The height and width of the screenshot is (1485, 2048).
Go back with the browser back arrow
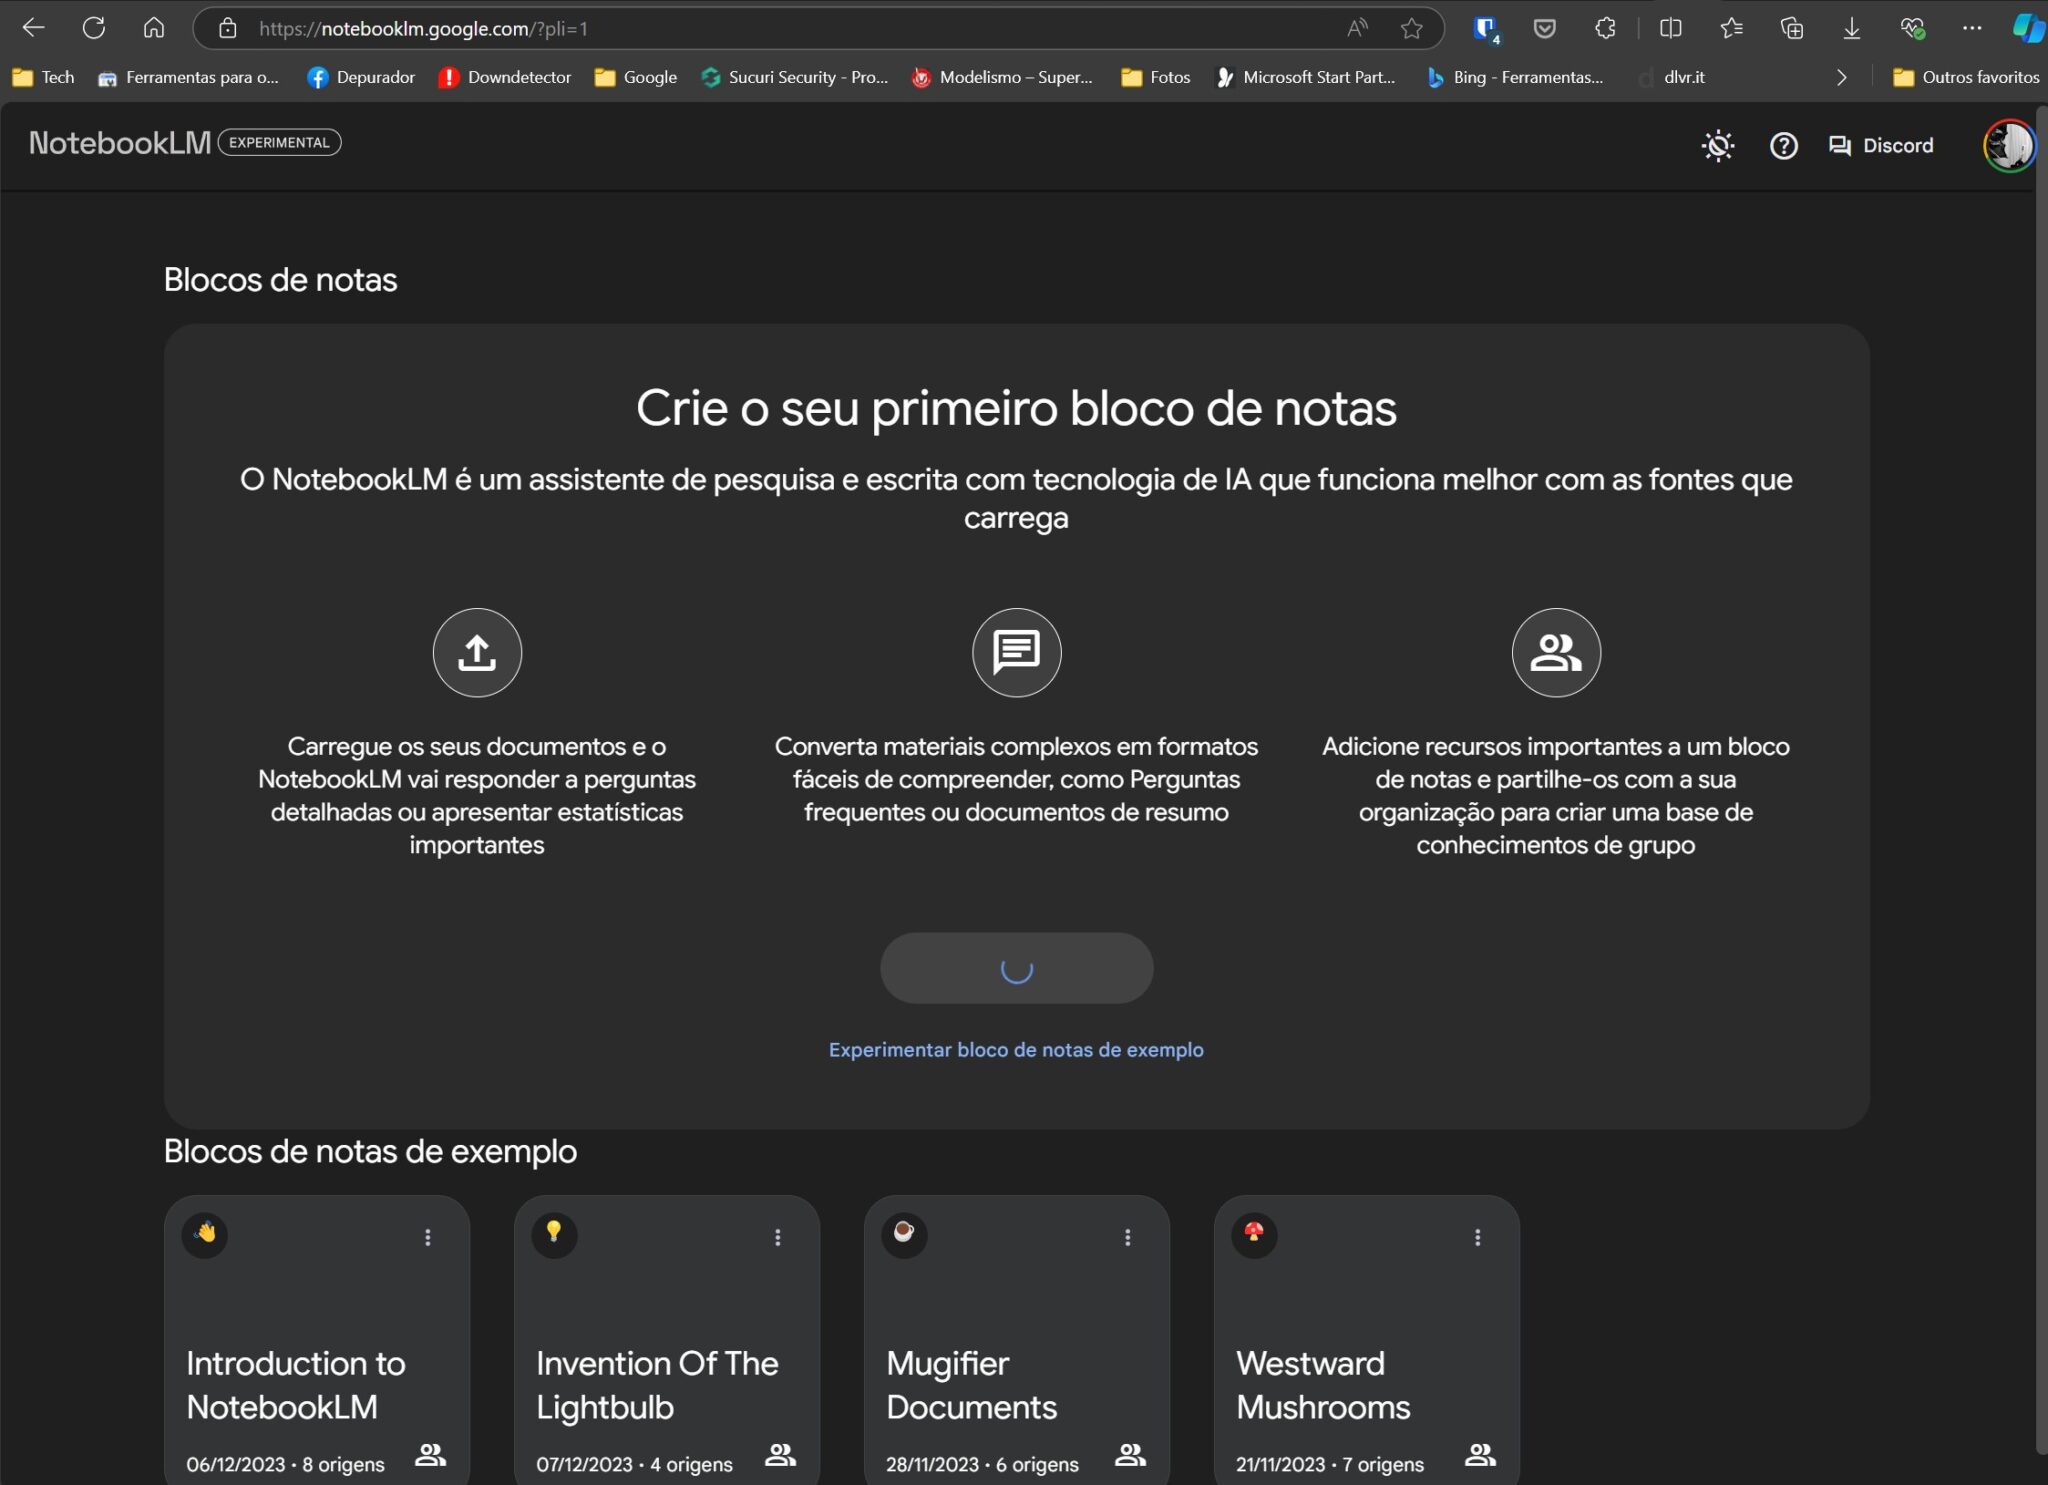click(x=33, y=28)
